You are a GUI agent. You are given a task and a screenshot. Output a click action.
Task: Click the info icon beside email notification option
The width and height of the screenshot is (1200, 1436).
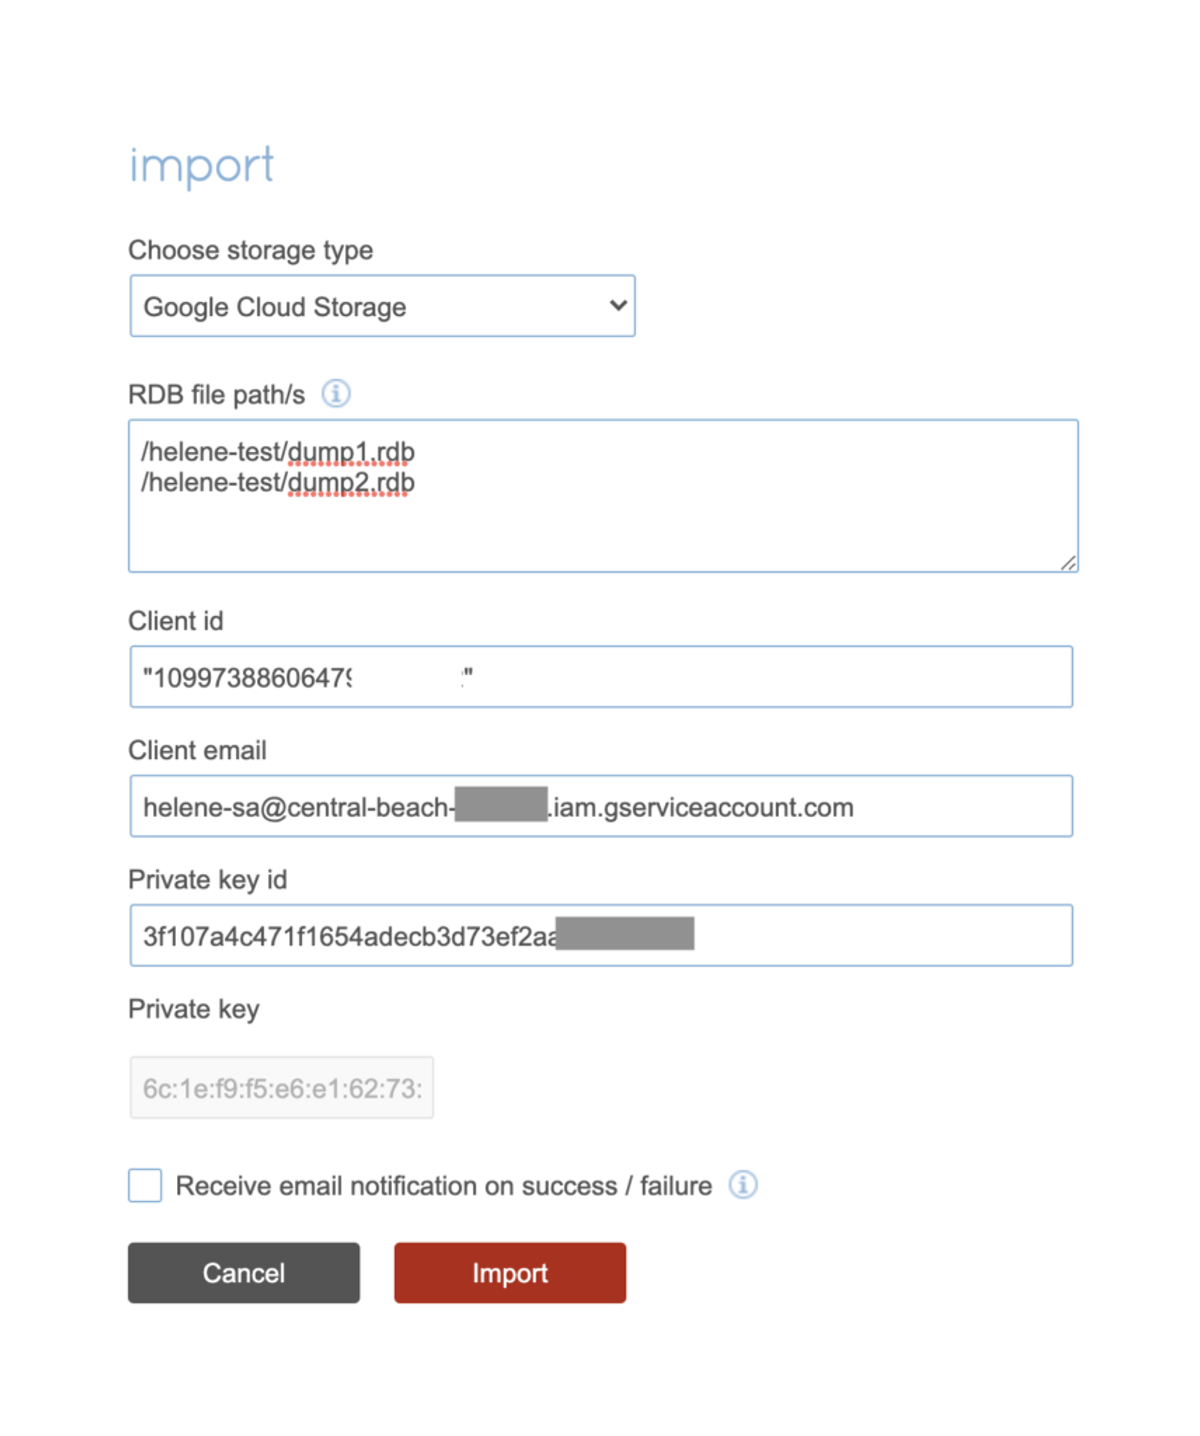[744, 1184]
